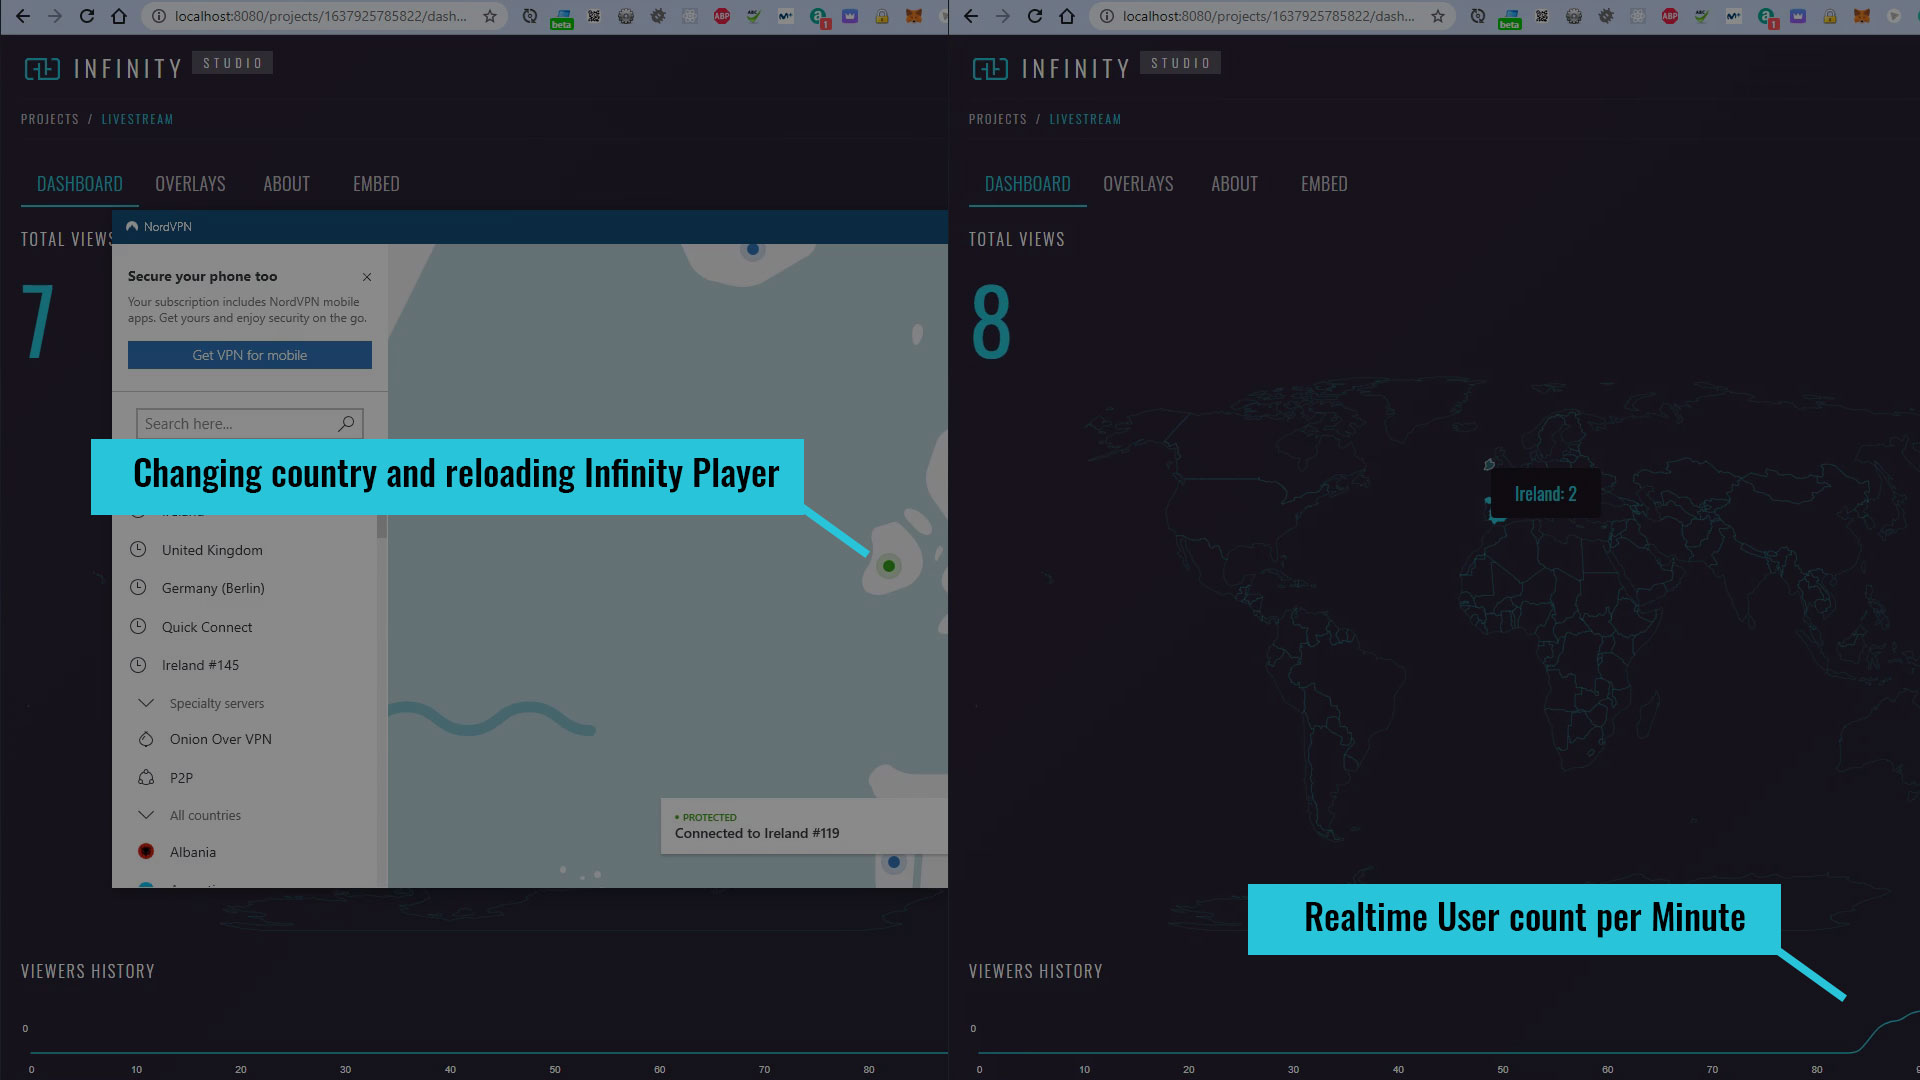Click the Onion Over VPN icon
The width and height of the screenshot is (1920, 1080).
point(146,739)
